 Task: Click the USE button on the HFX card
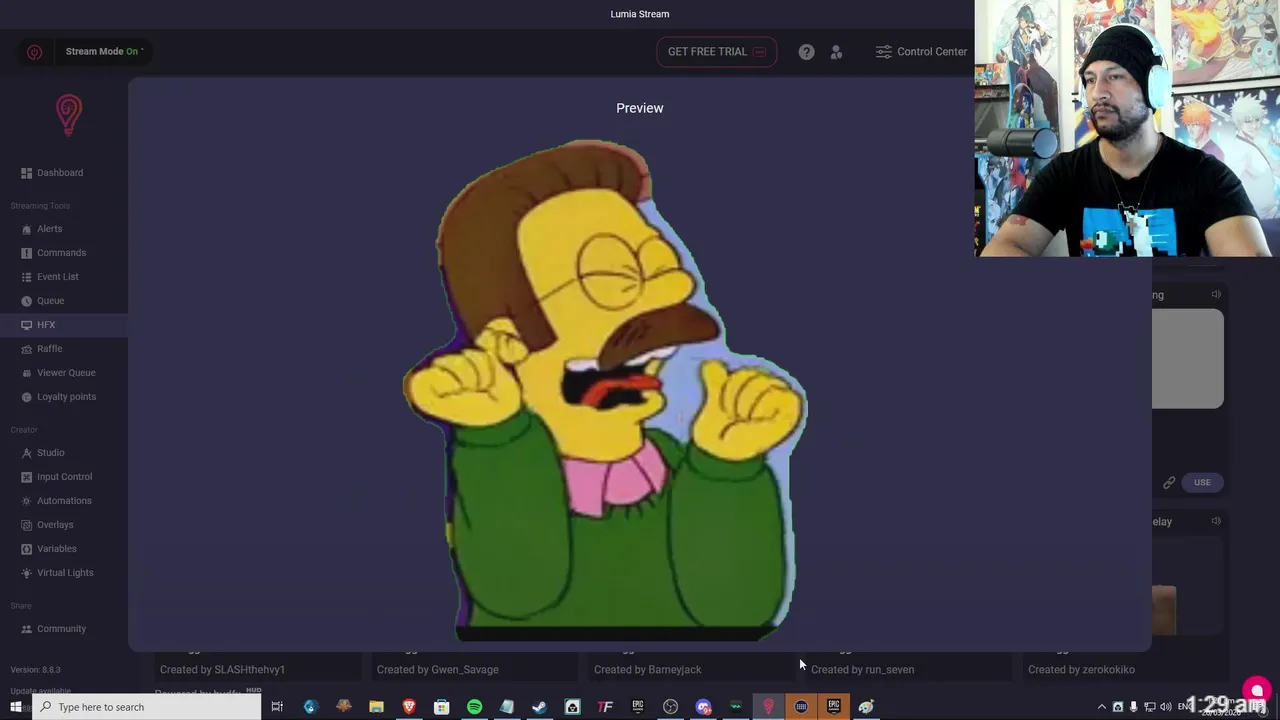[1202, 483]
